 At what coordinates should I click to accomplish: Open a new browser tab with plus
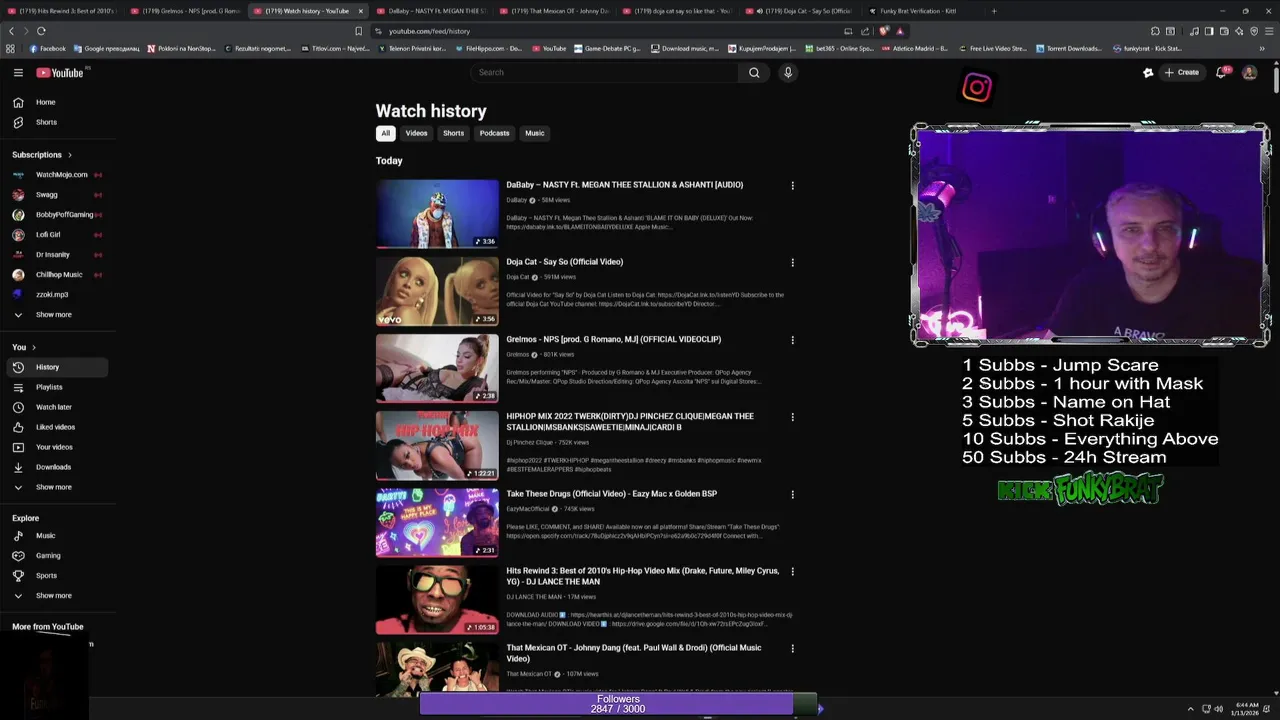click(x=993, y=11)
